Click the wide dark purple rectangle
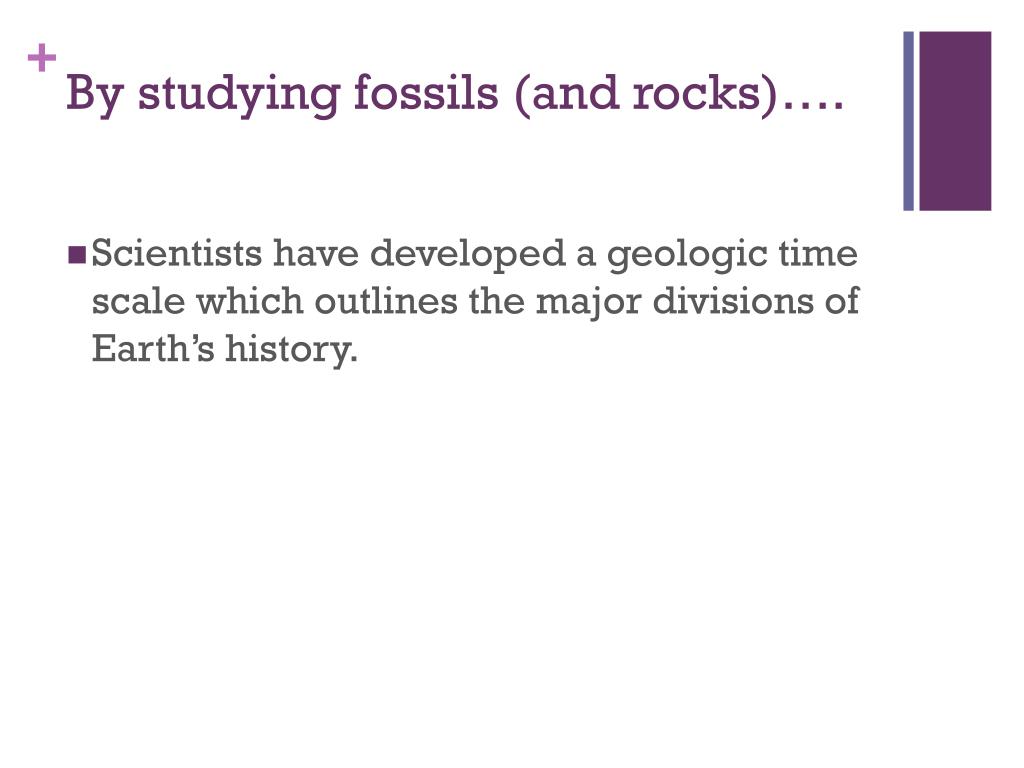The height and width of the screenshot is (768, 1024). [x=955, y=121]
